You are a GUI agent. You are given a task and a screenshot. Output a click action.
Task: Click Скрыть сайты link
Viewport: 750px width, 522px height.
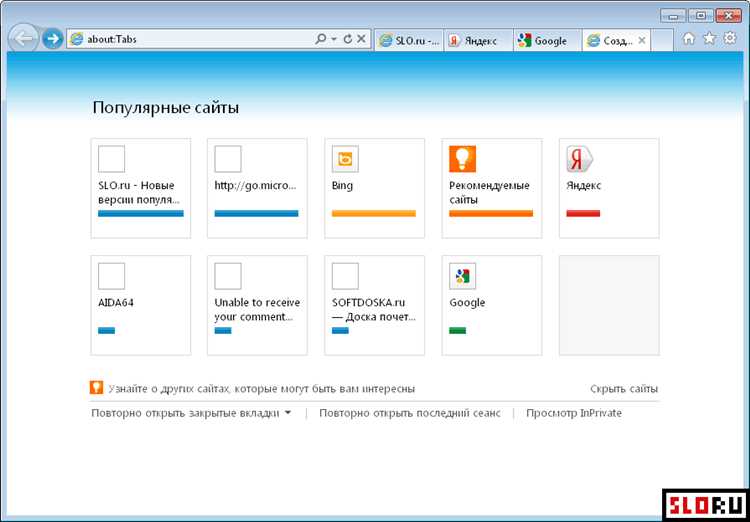pos(623,389)
